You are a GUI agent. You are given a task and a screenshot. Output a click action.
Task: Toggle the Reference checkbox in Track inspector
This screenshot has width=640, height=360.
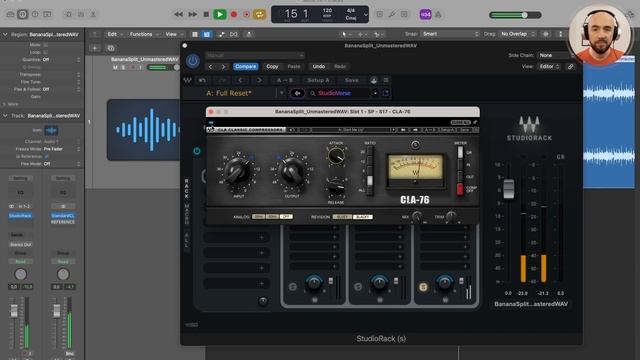coord(46,156)
